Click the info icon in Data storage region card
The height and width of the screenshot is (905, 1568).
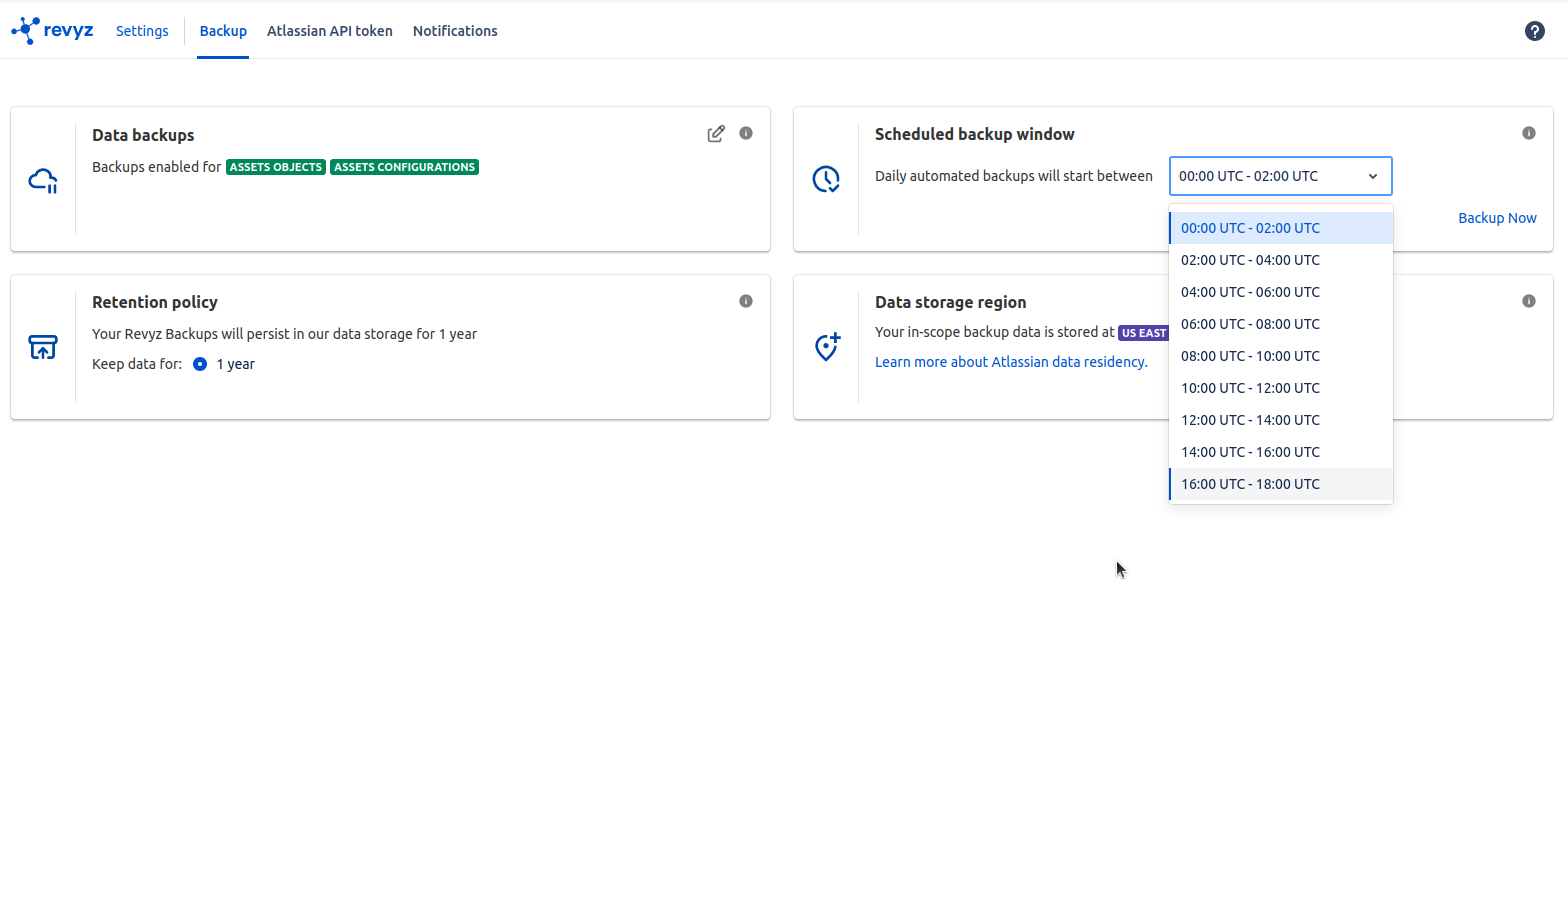point(1528,301)
